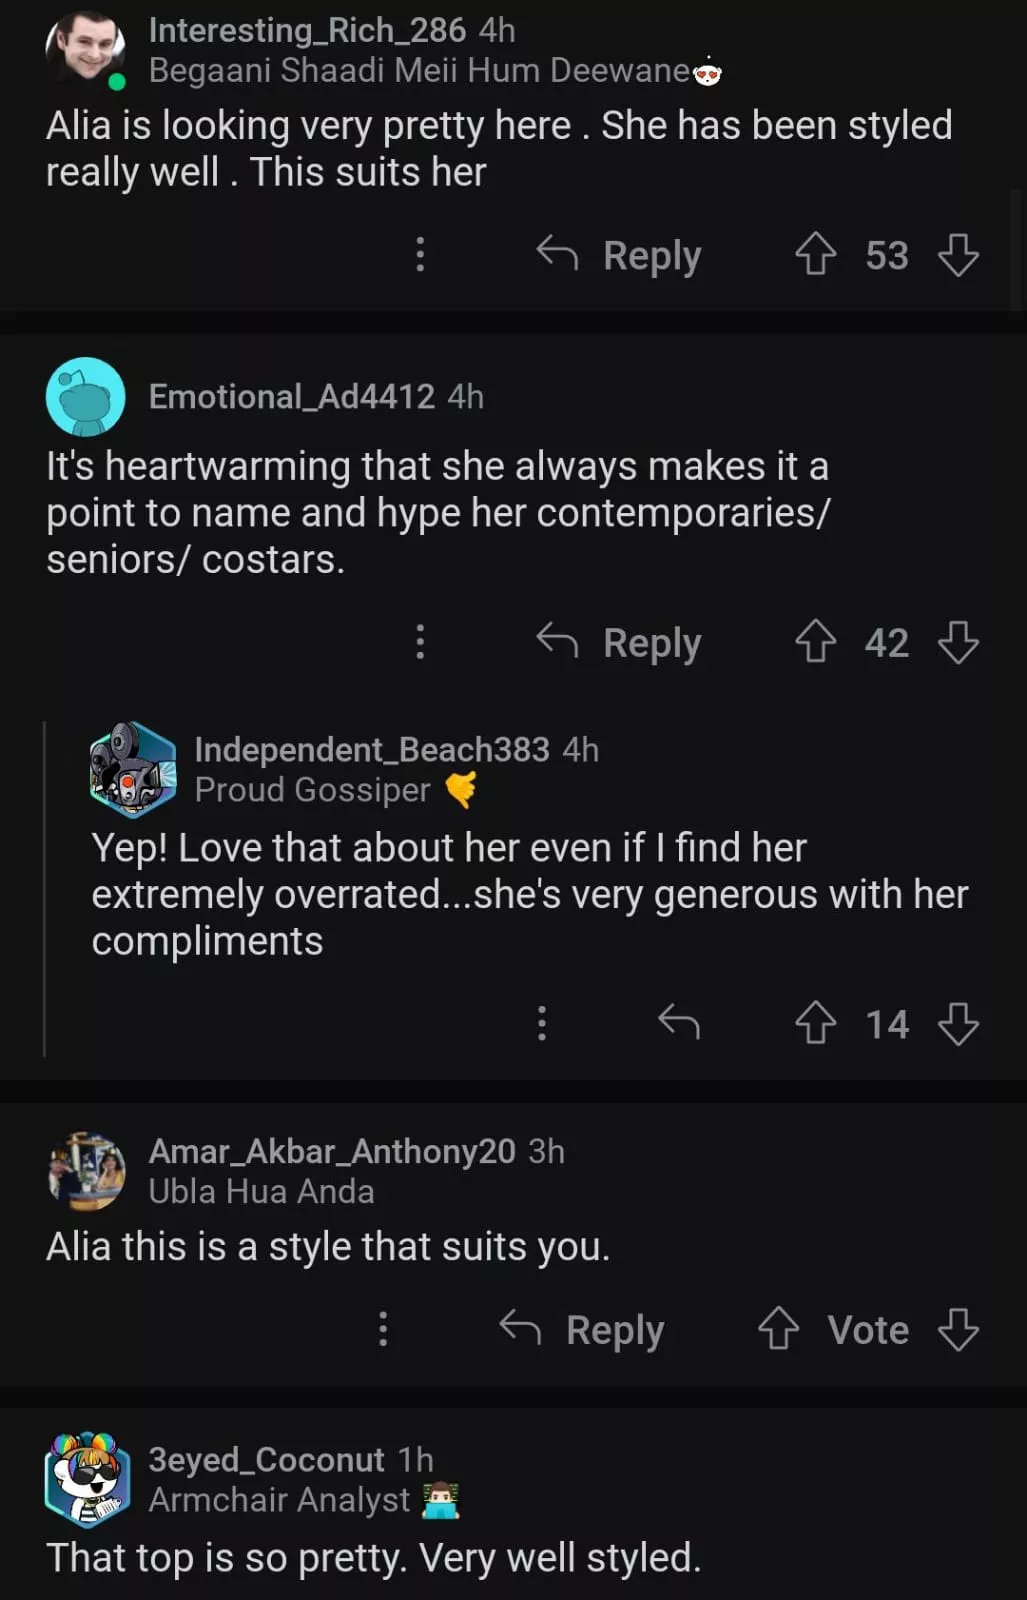View Emotional_Ad4412's avatar

pyautogui.click(x=86, y=397)
